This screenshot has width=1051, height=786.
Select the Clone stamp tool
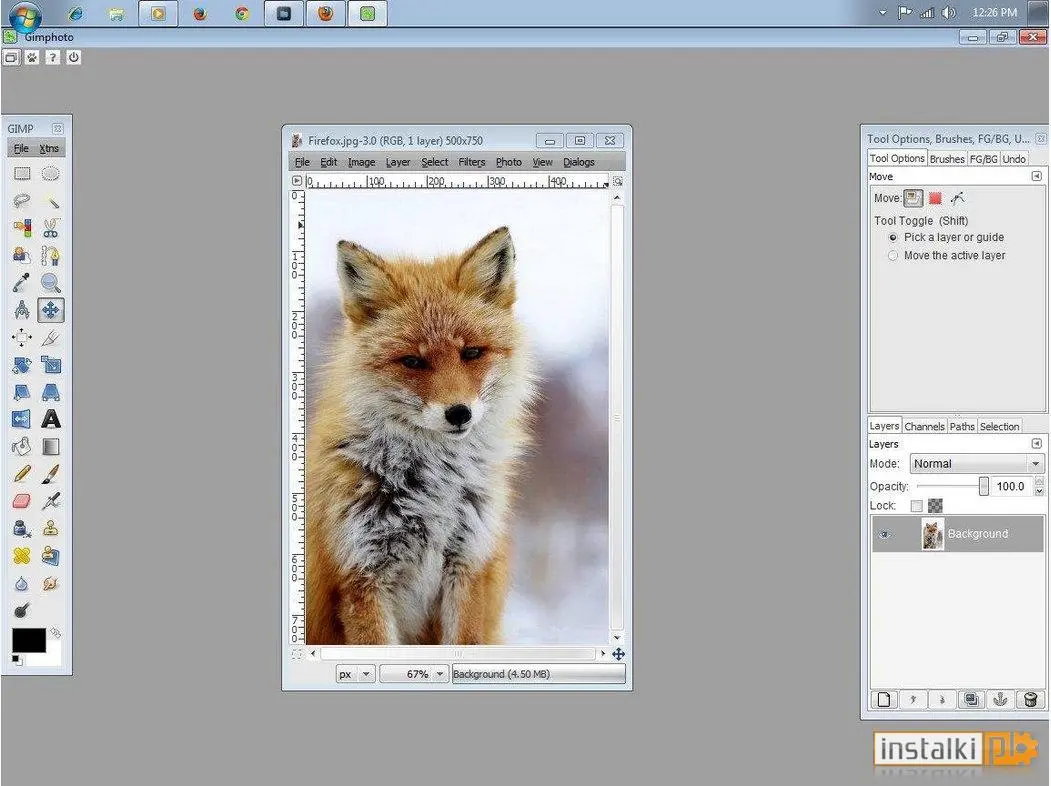tap(50, 529)
